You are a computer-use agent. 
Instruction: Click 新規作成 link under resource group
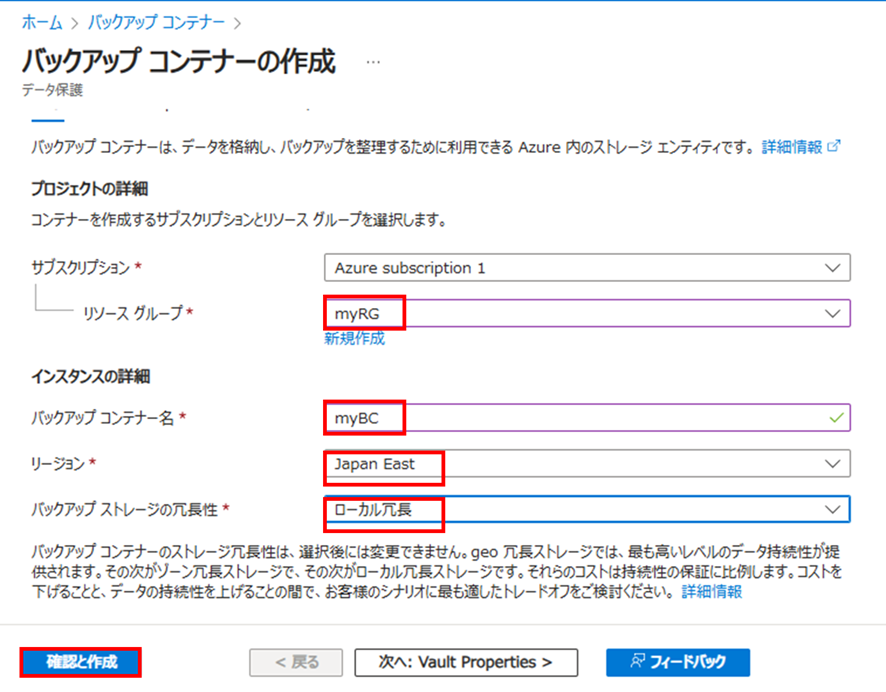tap(354, 338)
